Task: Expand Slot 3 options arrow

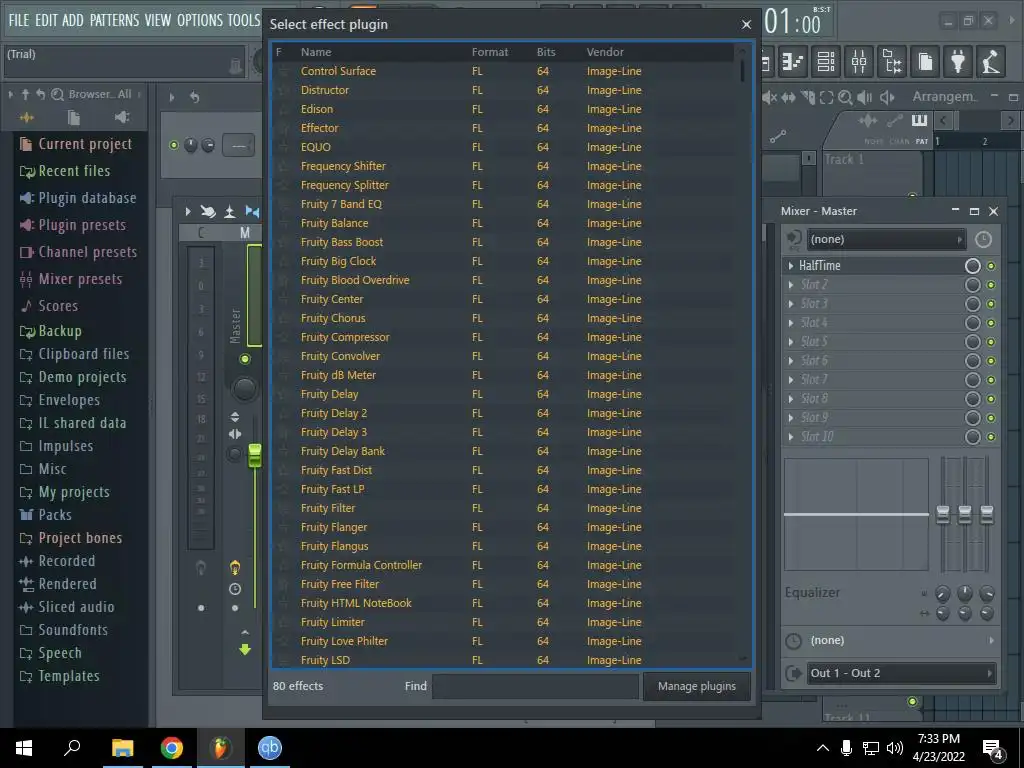Action: [x=791, y=304]
